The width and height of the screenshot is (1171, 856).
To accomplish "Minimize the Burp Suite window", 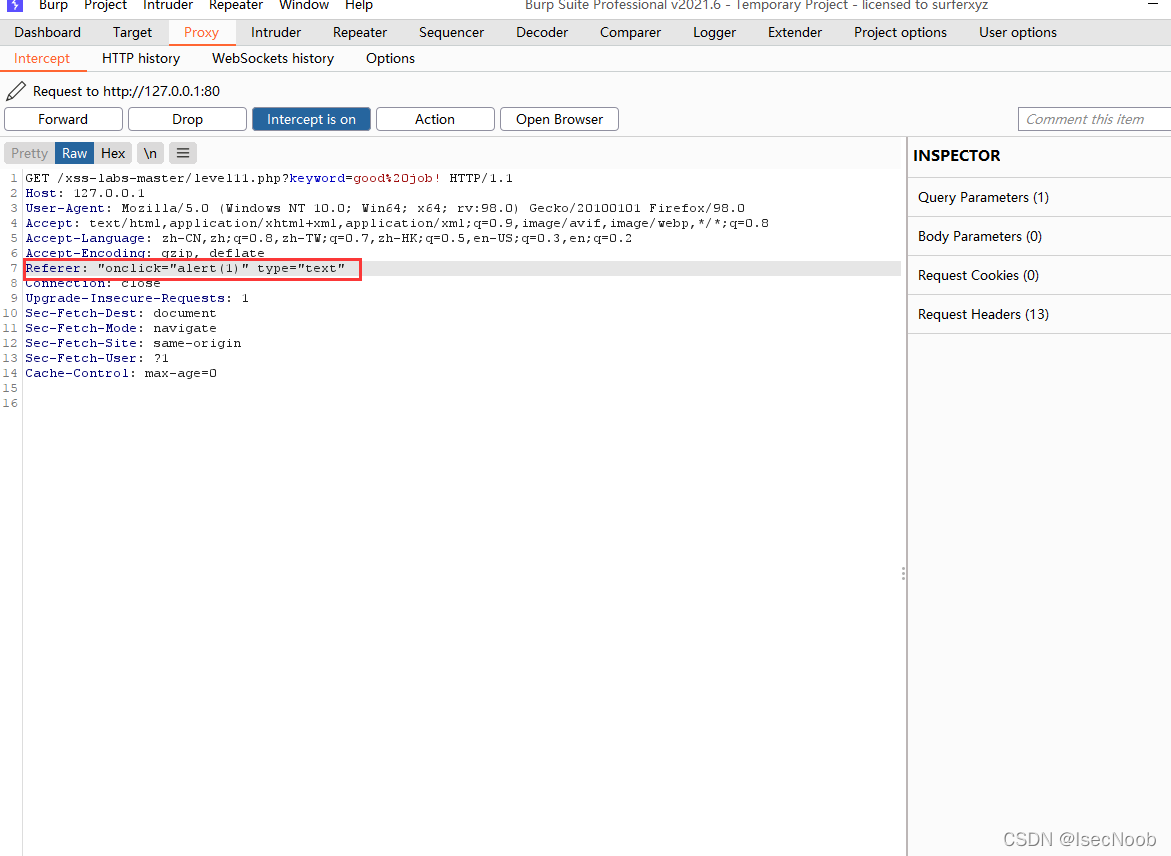I will point(1153,4).
